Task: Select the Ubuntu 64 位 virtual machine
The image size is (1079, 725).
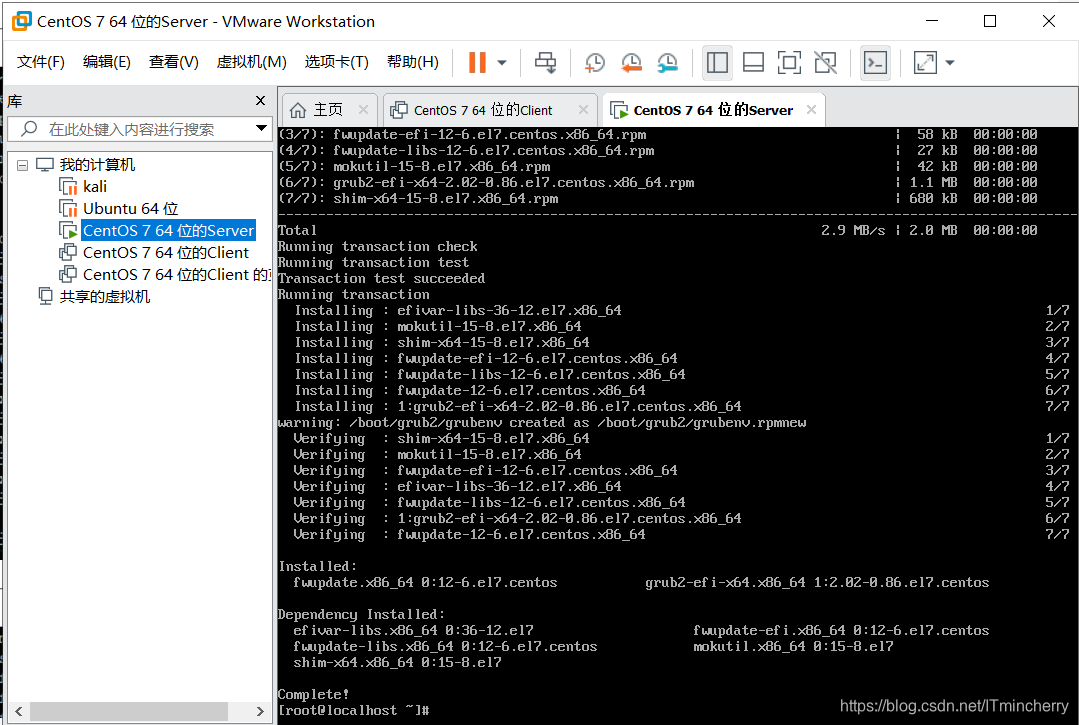Action: point(131,208)
